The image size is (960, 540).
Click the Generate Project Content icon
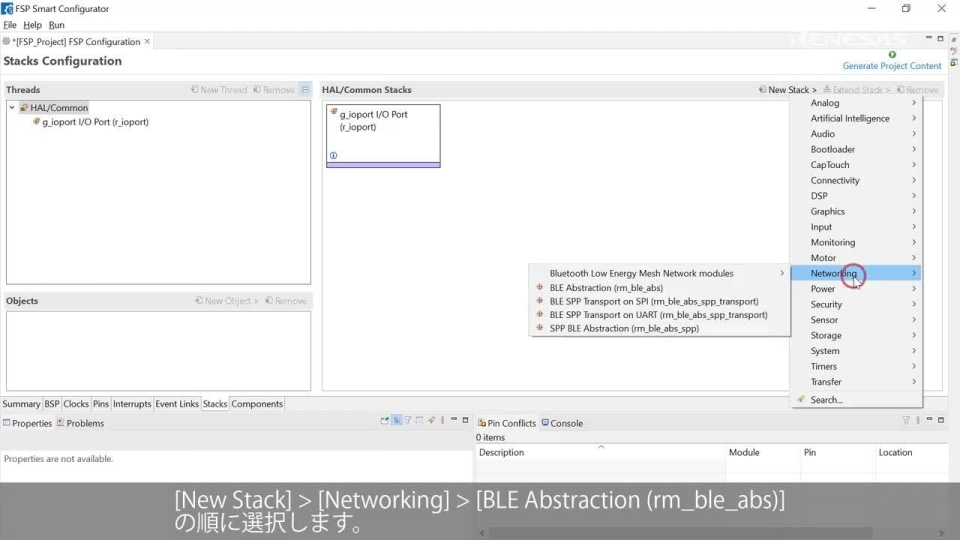click(x=891, y=55)
